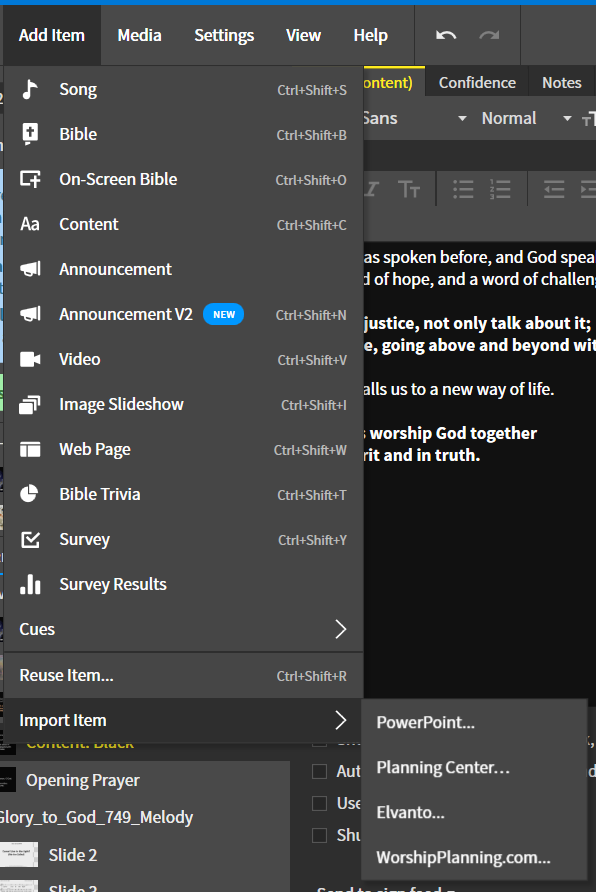This screenshot has height=892, width=596.
Task: Import from Elvanto
Action: point(409,812)
